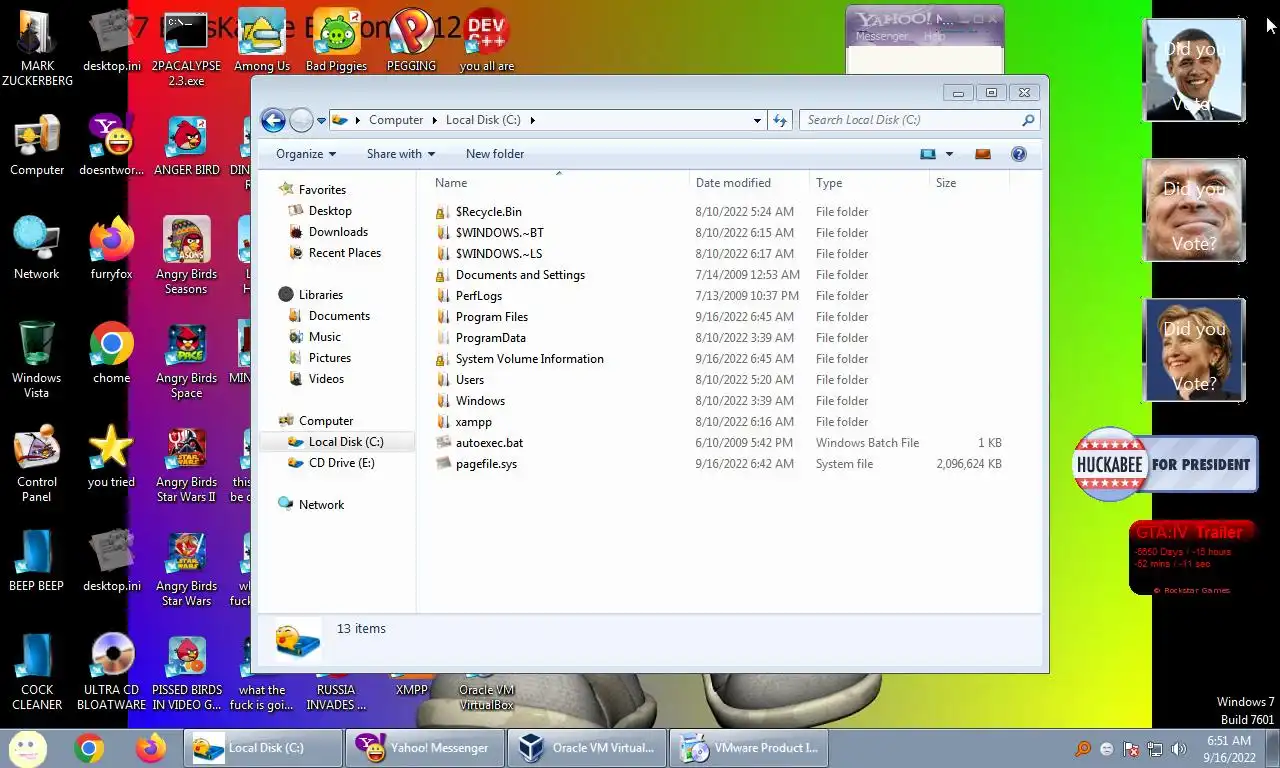Click the Huckabee For President gadget
Viewport: 1280px width, 768px height.
click(x=1165, y=464)
